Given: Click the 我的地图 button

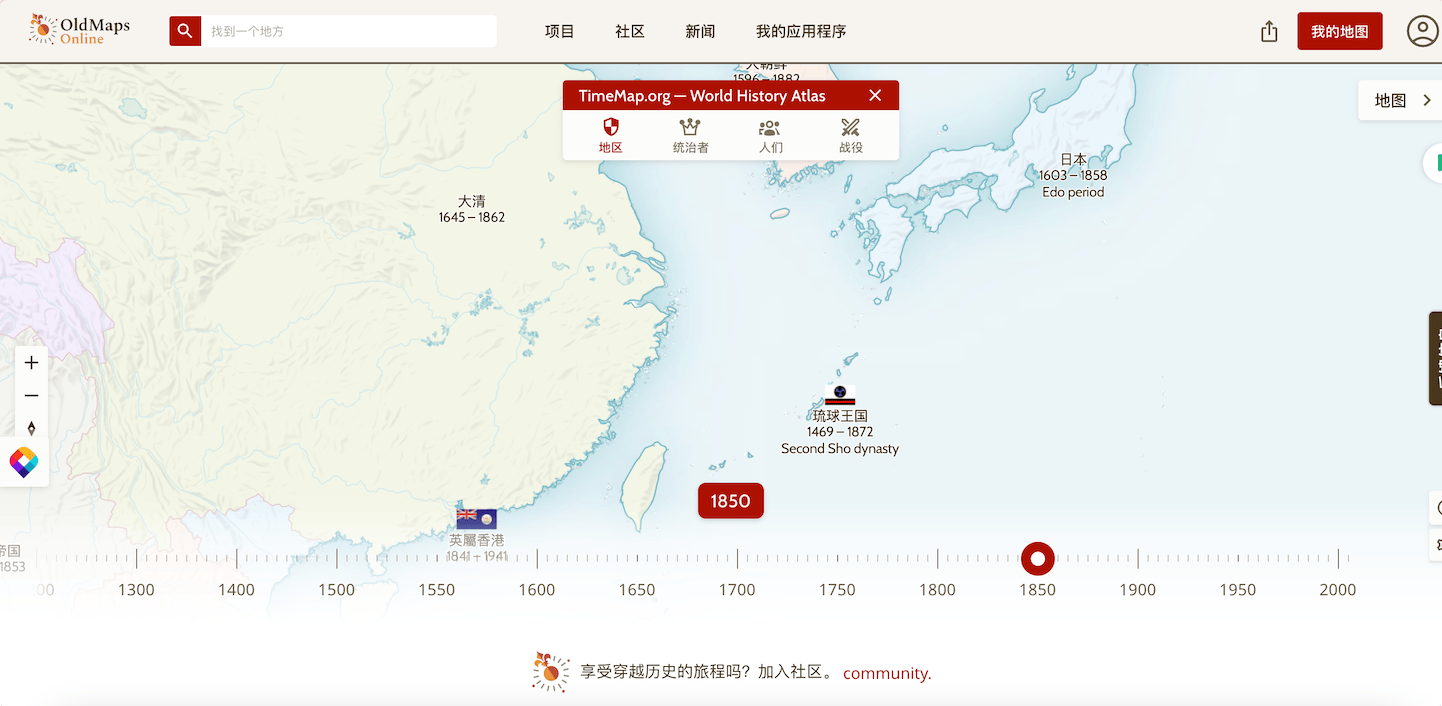Looking at the screenshot, I should 1339,31.
